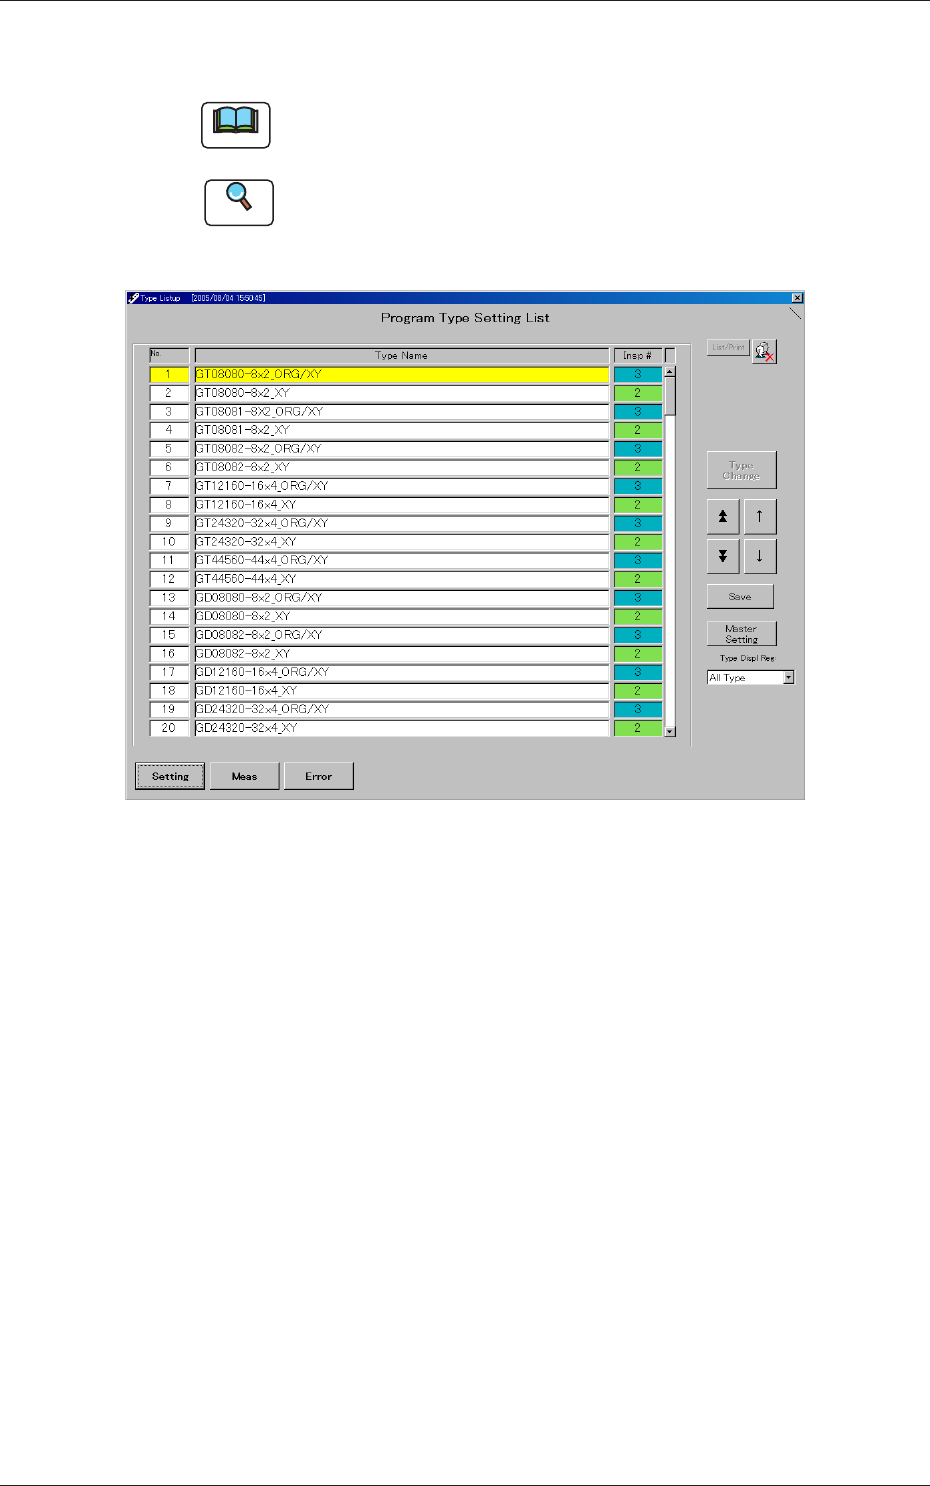Viewport: 930px width, 1486px height.
Task: Close the Type Listup window
Action: (797, 297)
